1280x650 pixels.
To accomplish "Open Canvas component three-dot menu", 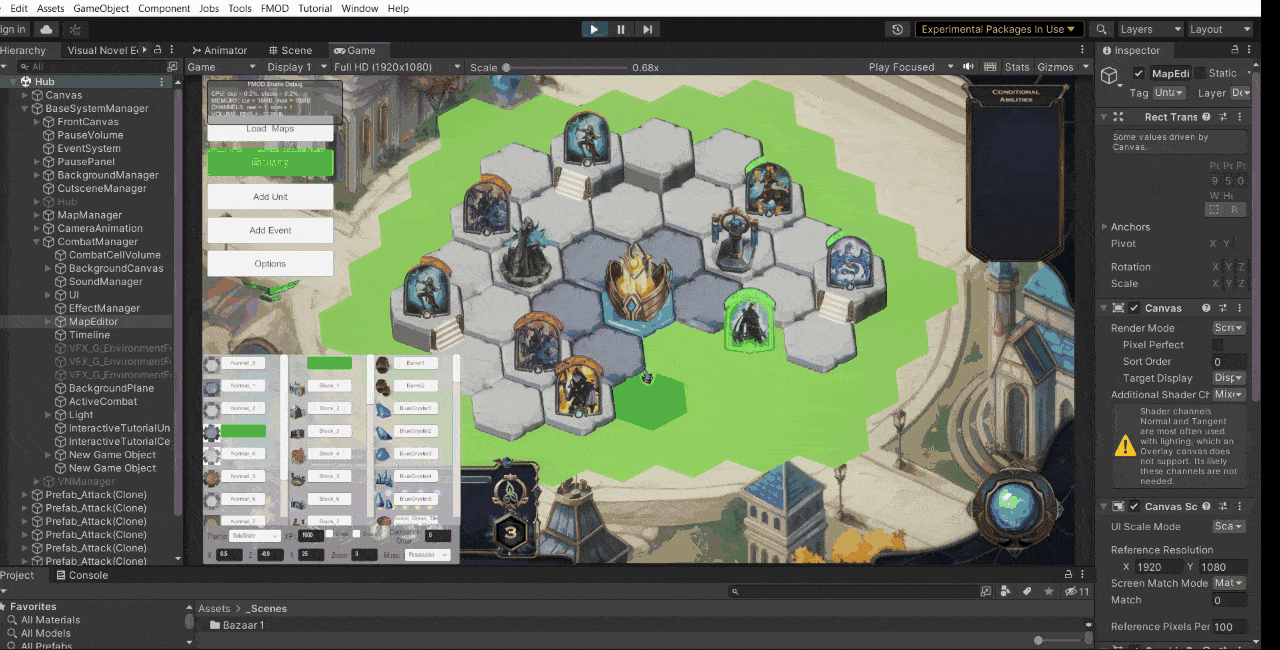I will point(1238,308).
